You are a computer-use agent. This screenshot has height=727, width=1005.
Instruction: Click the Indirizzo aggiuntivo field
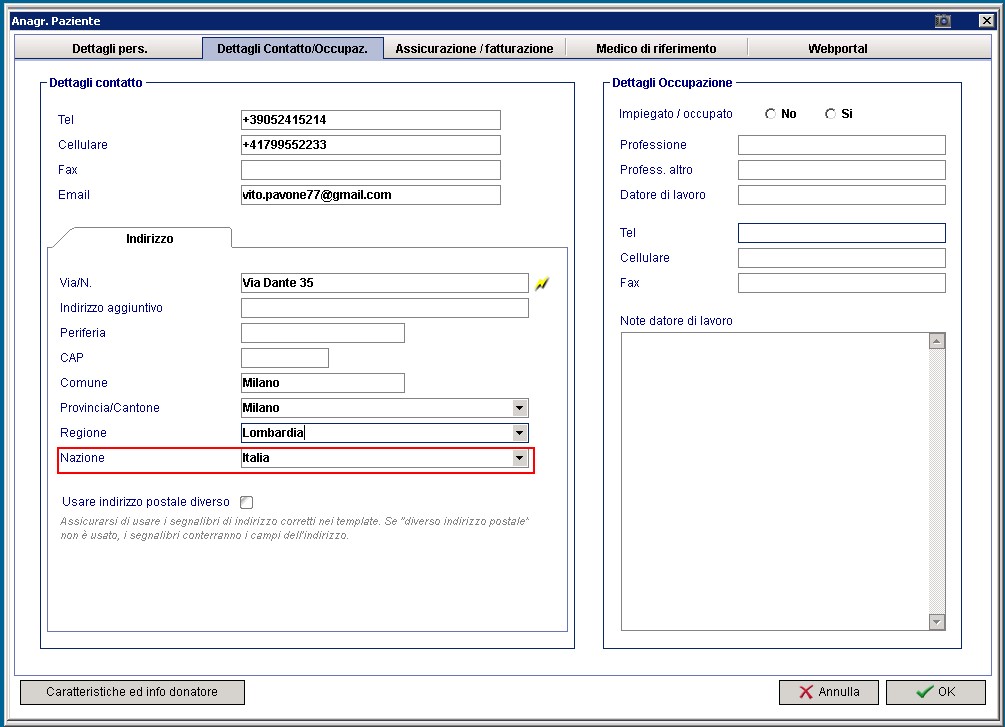click(x=385, y=308)
